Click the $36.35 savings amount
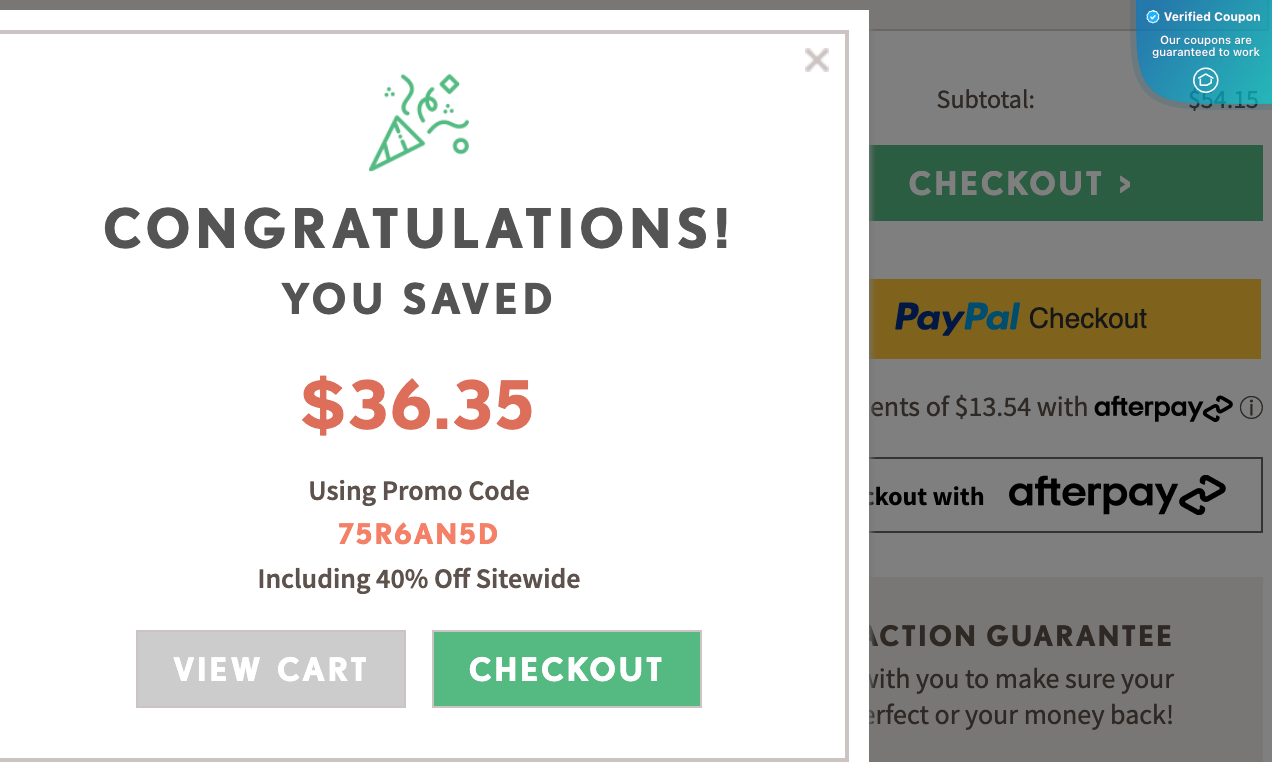This screenshot has width=1272, height=762. tap(418, 405)
